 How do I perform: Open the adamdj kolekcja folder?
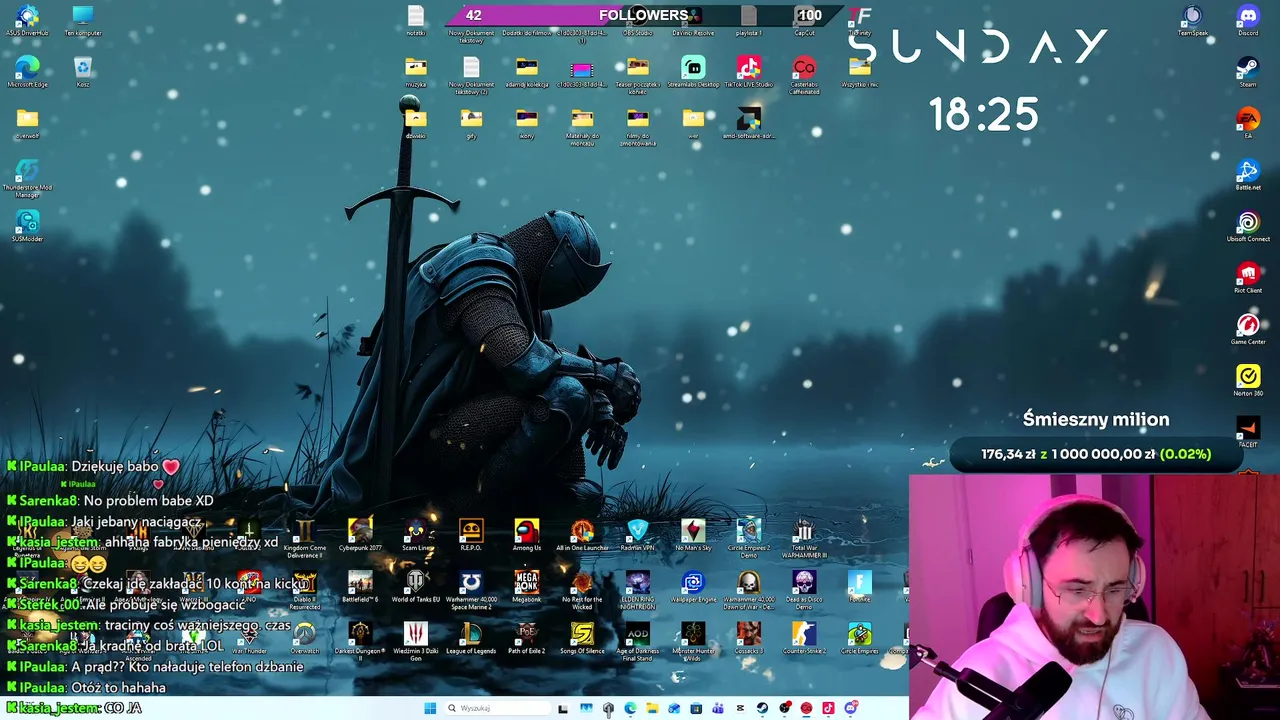coord(527,72)
